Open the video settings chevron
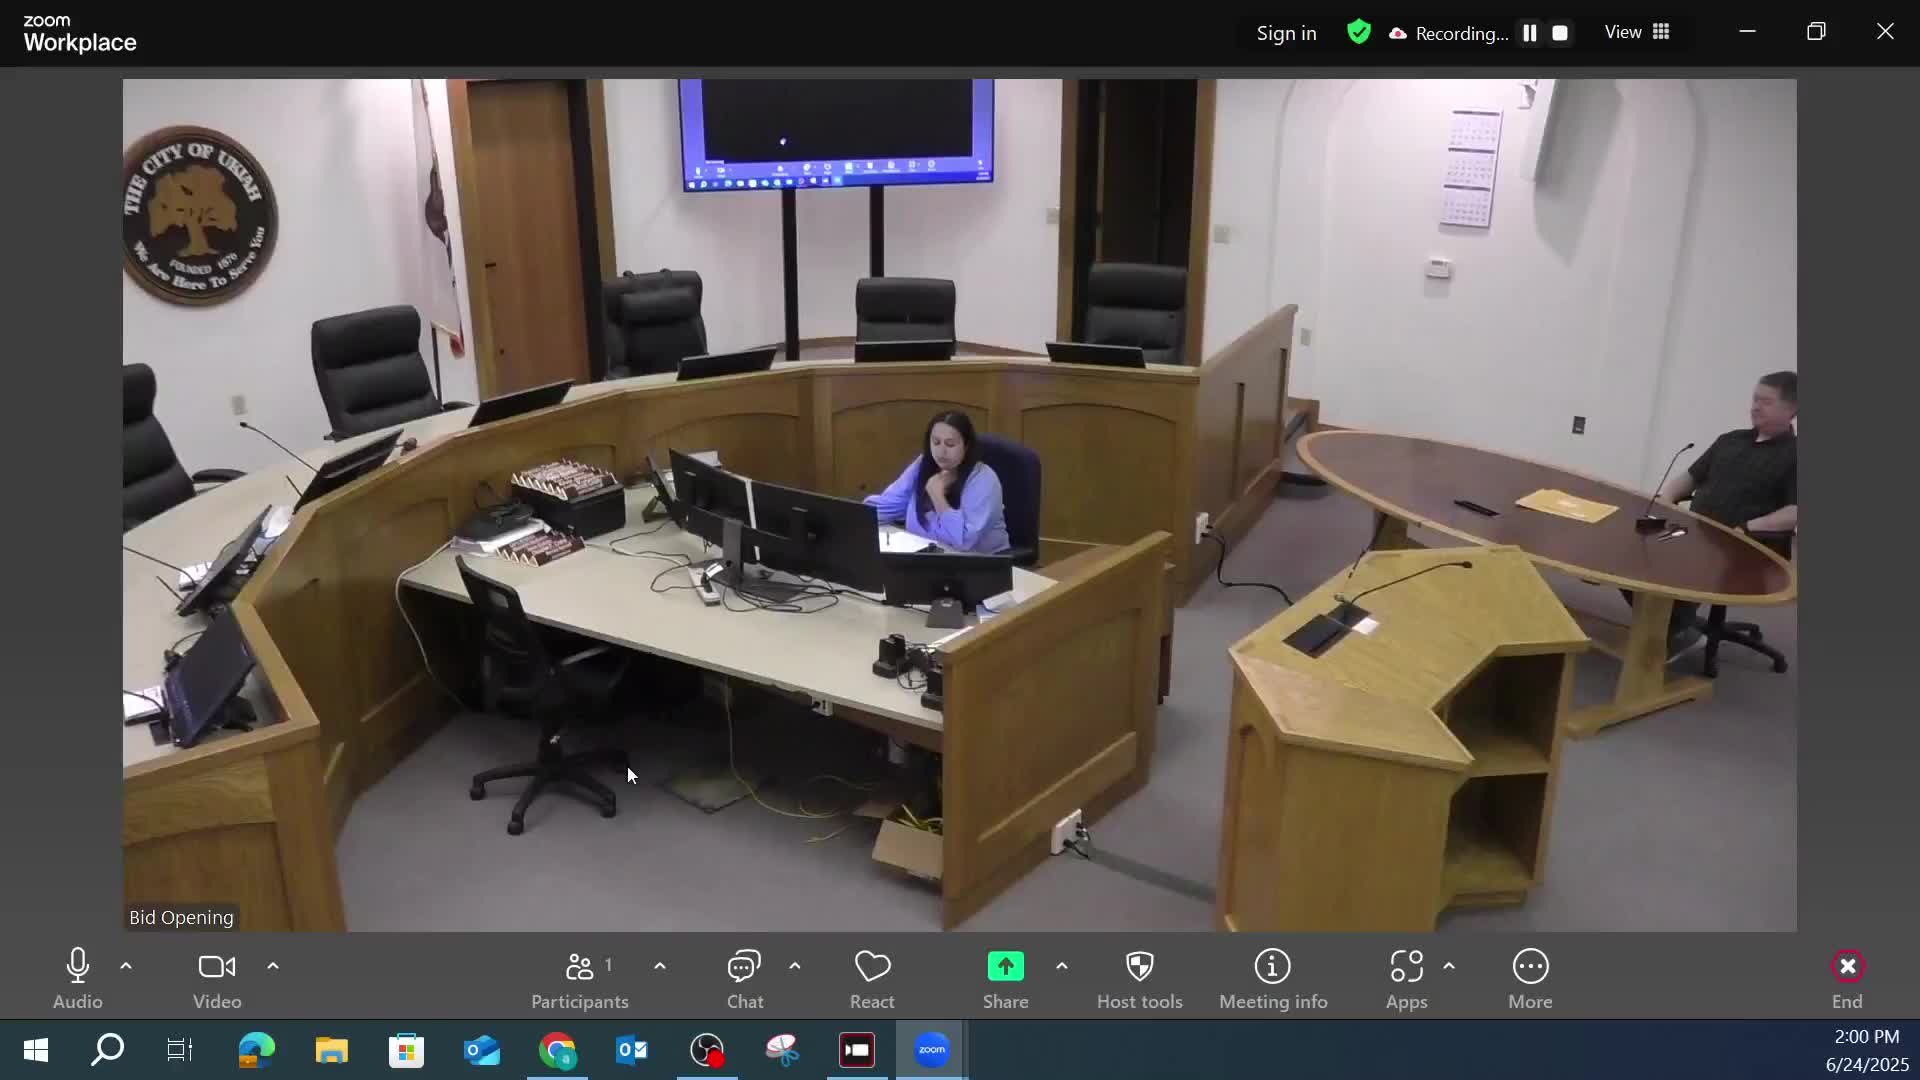The image size is (1920, 1080). 272,965
